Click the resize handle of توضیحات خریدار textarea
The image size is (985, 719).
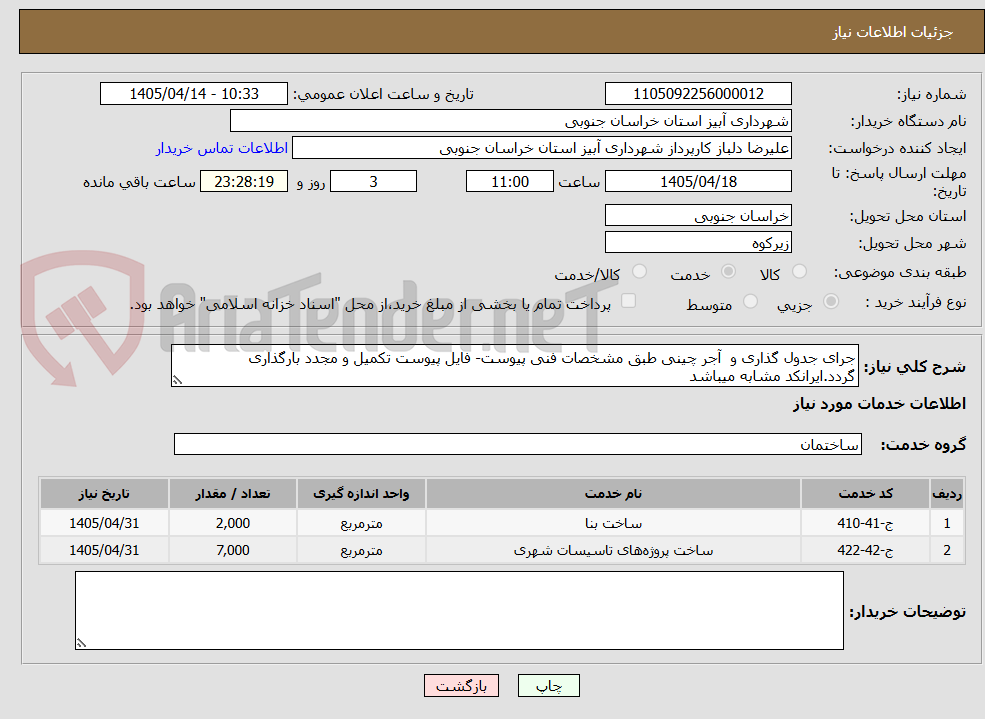[x=81, y=643]
